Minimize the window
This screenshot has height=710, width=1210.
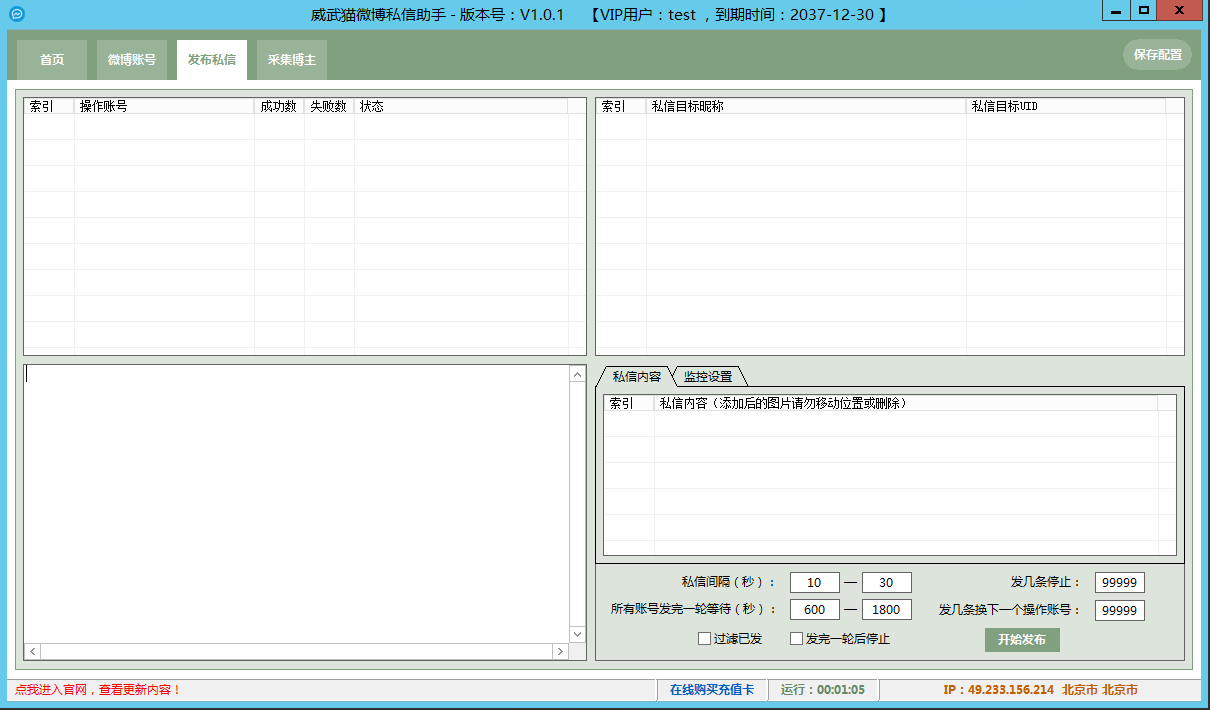point(1117,10)
